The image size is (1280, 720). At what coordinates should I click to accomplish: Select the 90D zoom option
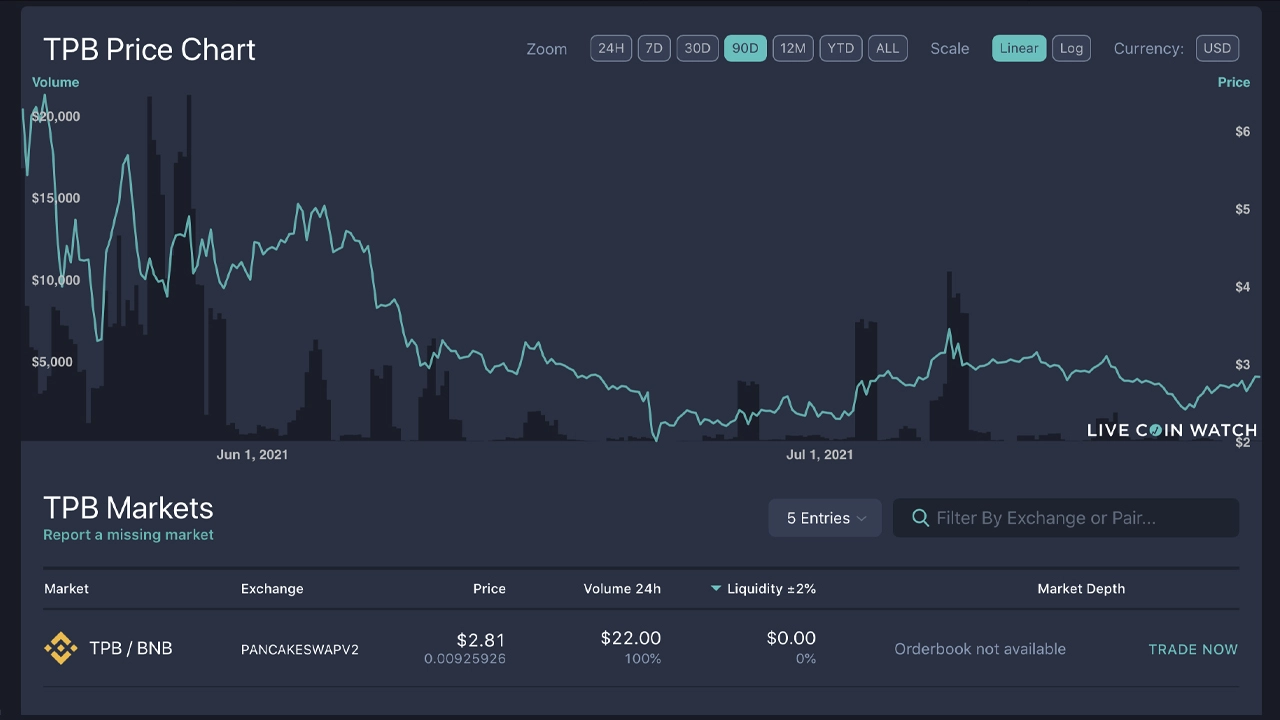(745, 48)
